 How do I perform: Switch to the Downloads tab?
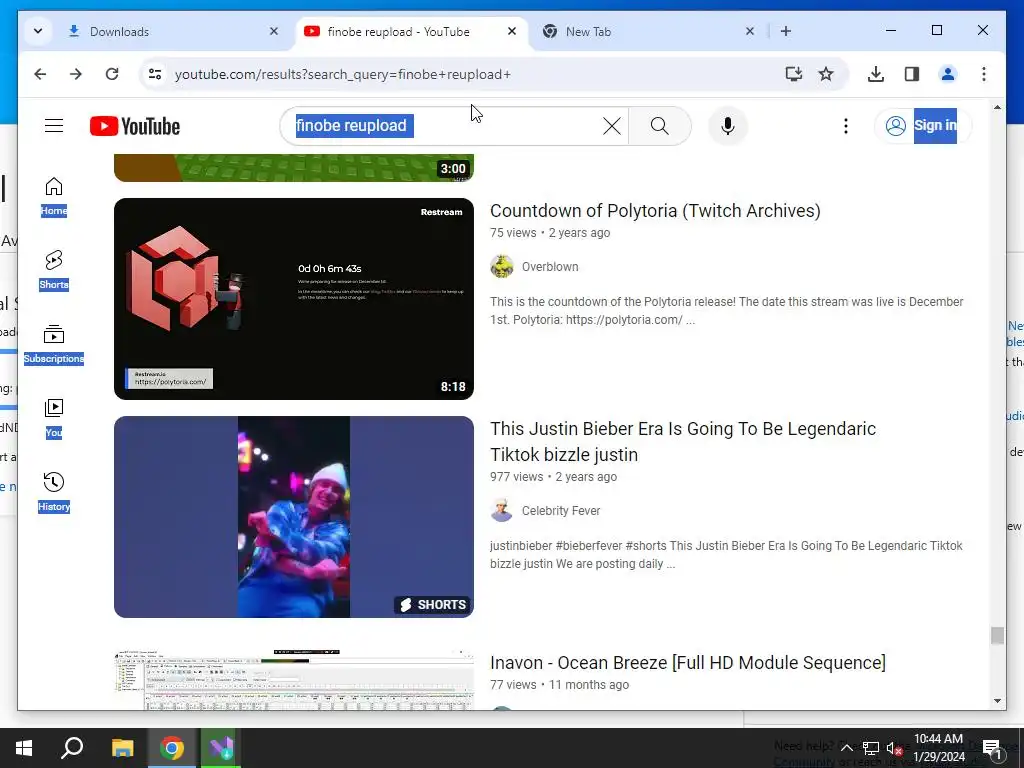click(170, 31)
